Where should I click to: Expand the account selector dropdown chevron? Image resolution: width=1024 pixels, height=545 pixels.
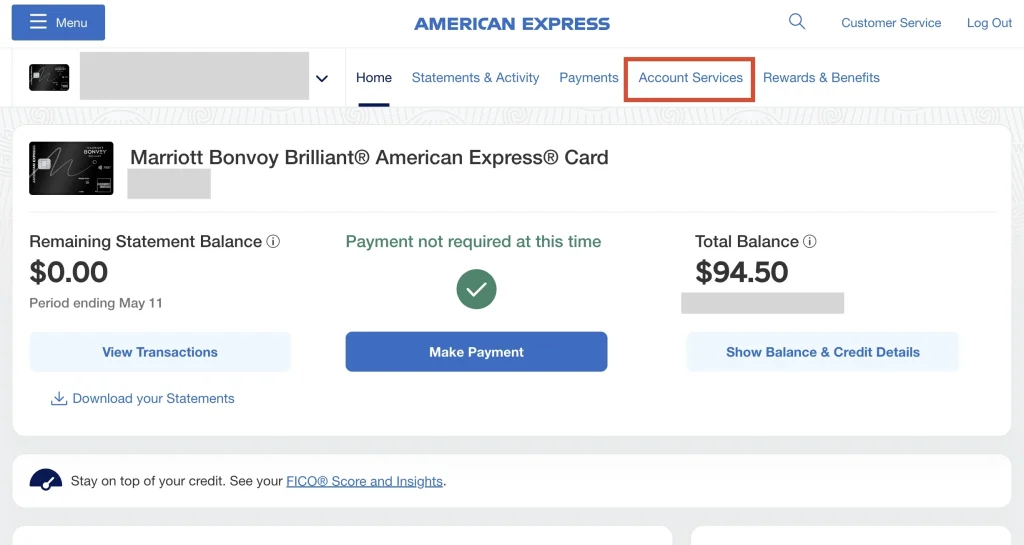click(x=322, y=78)
